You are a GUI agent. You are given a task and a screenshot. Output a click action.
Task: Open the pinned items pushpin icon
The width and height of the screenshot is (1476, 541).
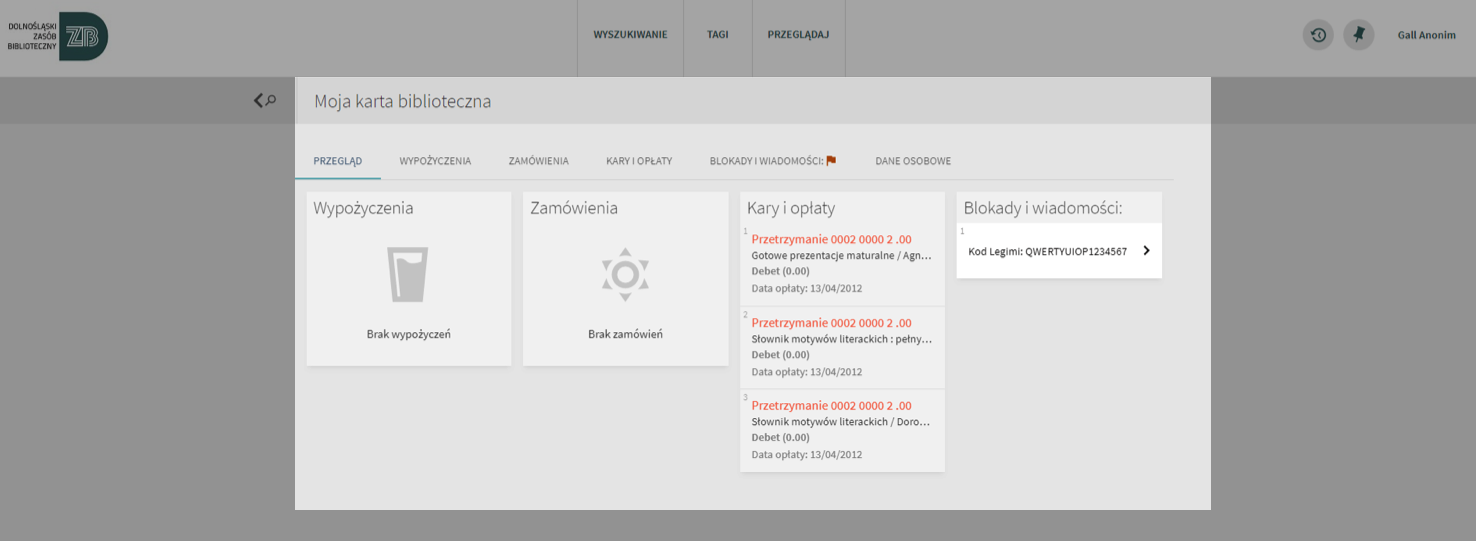point(1358,35)
